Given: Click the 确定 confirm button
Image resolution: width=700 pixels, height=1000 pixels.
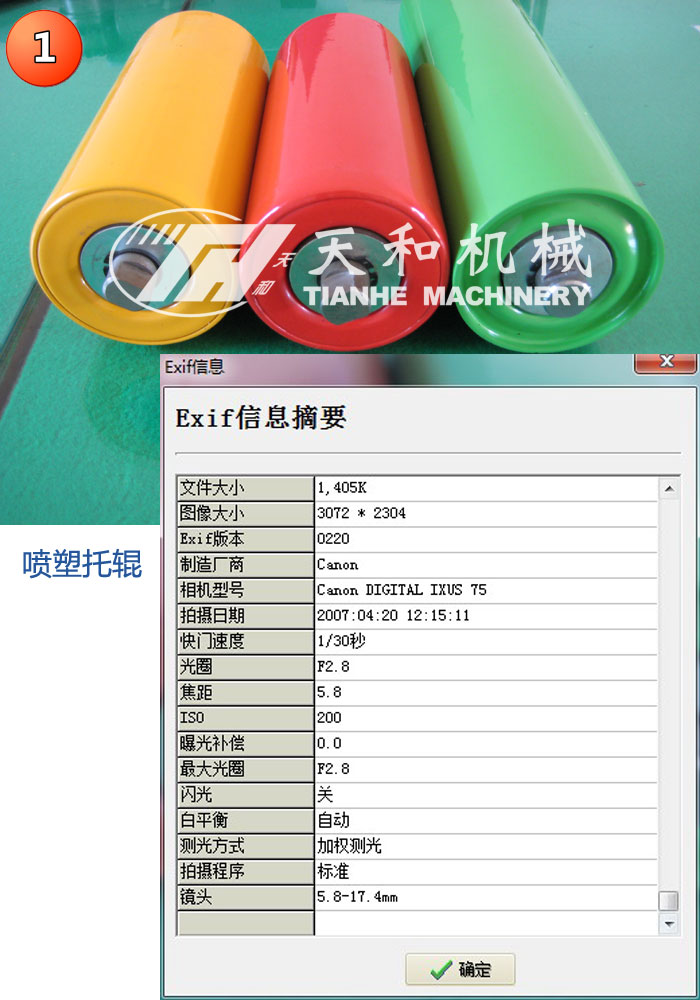Looking at the screenshot, I should point(460,969).
